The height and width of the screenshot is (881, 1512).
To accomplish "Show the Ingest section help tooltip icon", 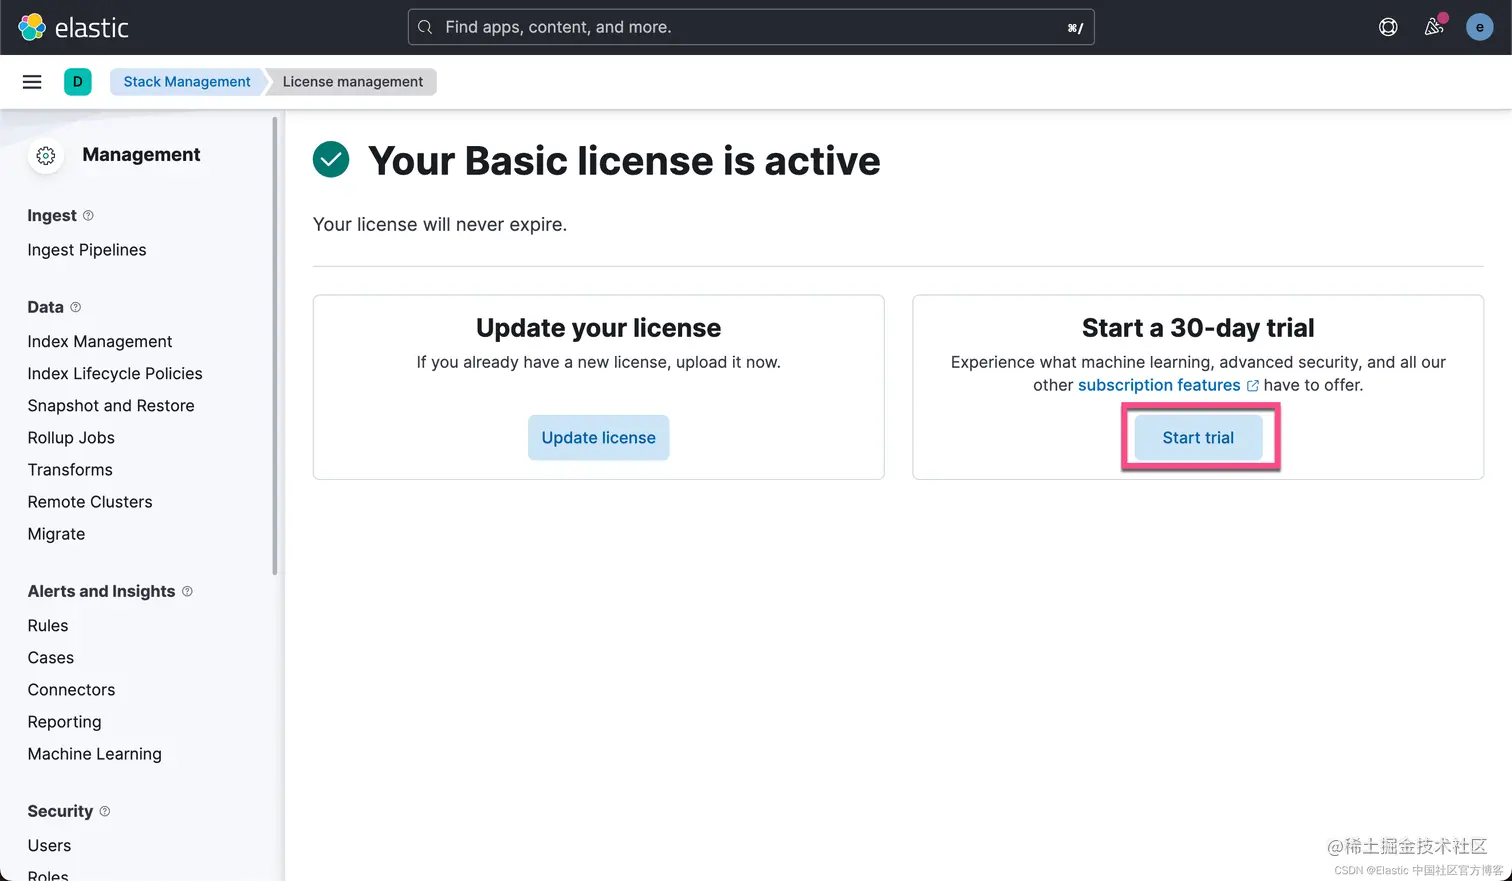I will 88,216.
